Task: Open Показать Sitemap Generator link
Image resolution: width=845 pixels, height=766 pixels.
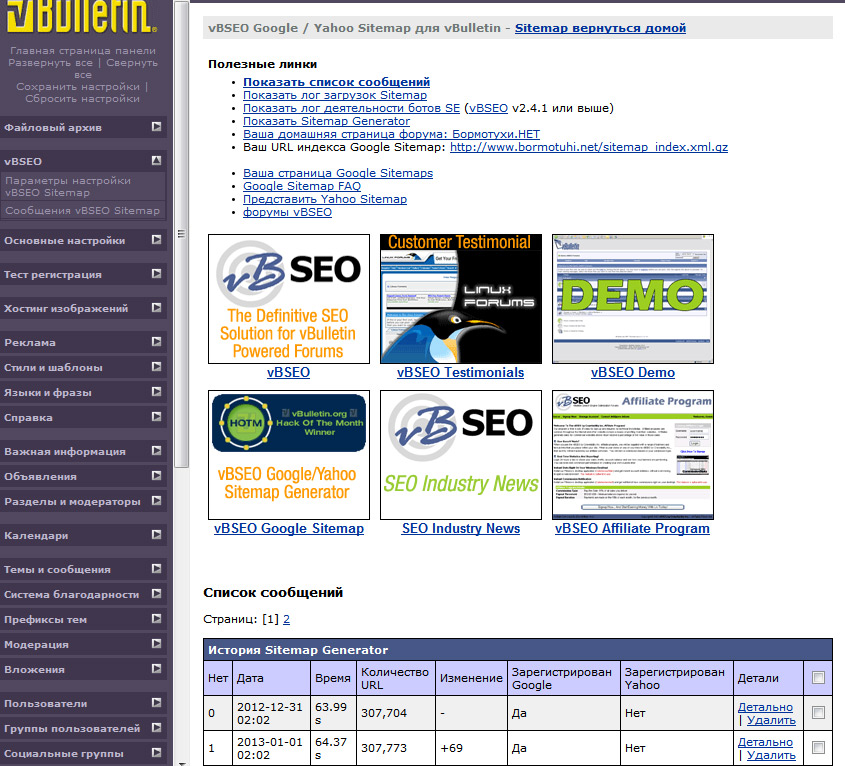Action: tap(327, 121)
